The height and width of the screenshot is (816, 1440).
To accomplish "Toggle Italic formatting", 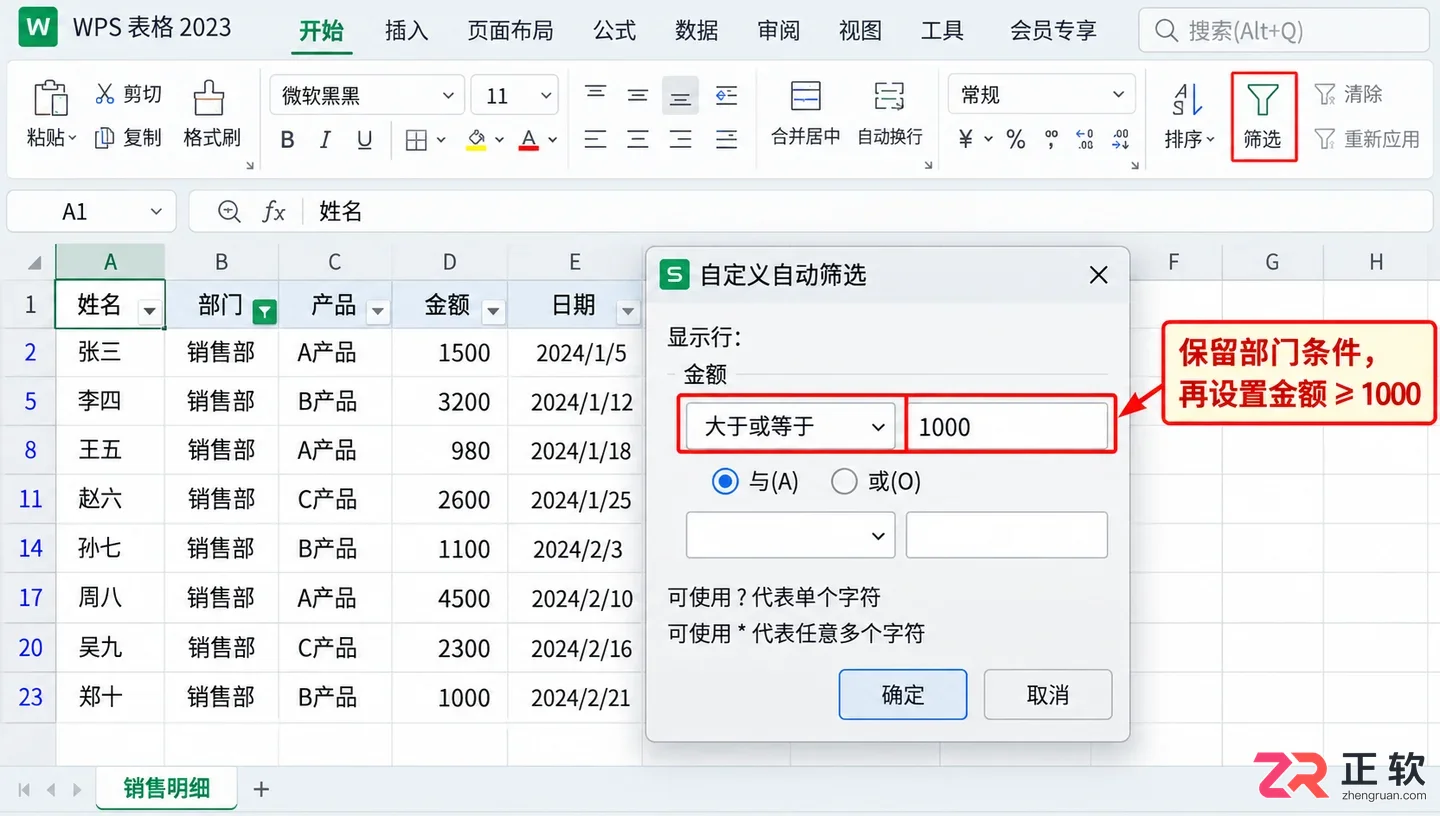I will [325, 140].
